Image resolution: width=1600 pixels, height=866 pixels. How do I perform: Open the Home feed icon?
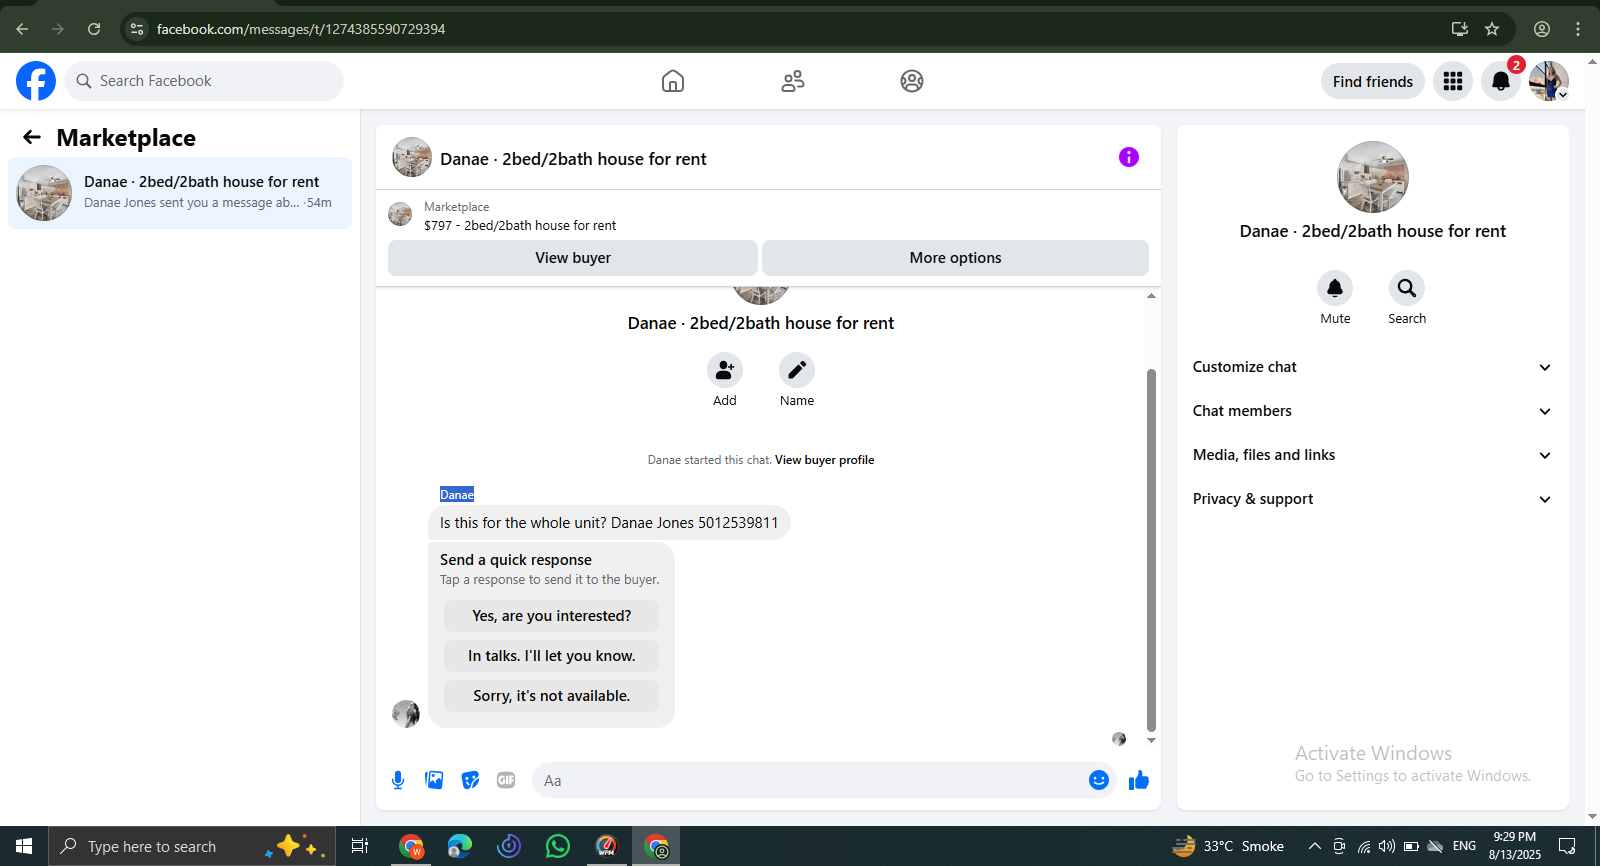point(673,81)
